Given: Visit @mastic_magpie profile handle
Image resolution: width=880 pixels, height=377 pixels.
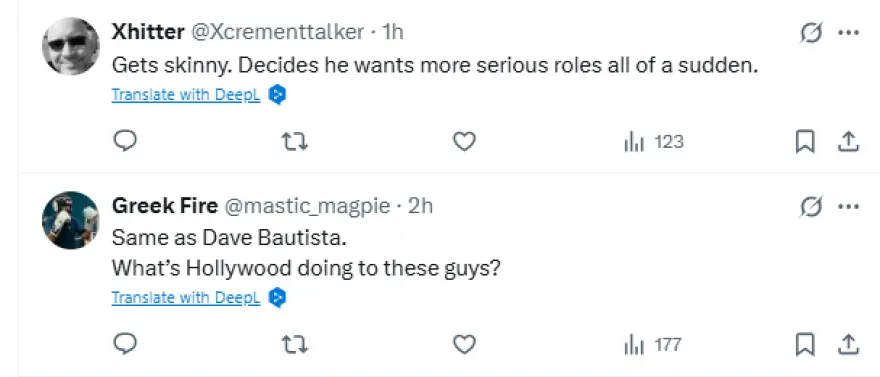Looking at the screenshot, I should pos(307,206).
